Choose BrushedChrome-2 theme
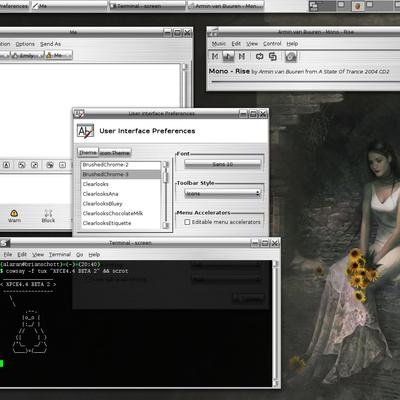The width and height of the screenshot is (400, 400). tap(121, 165)
